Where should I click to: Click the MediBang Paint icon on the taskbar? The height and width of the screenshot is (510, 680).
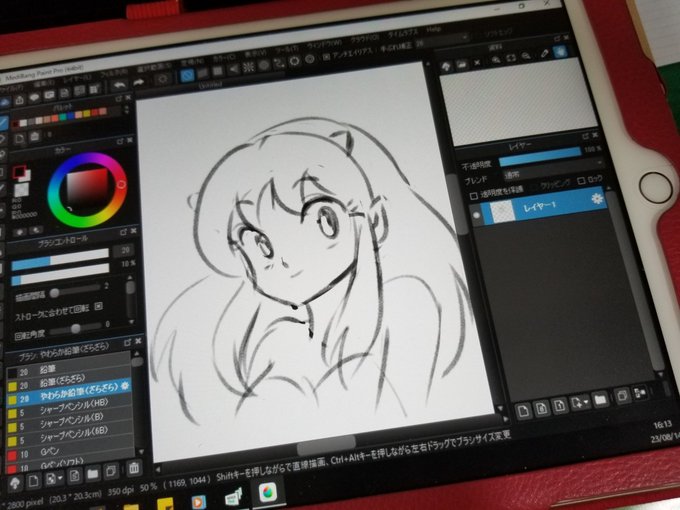[x=268, y=493]
